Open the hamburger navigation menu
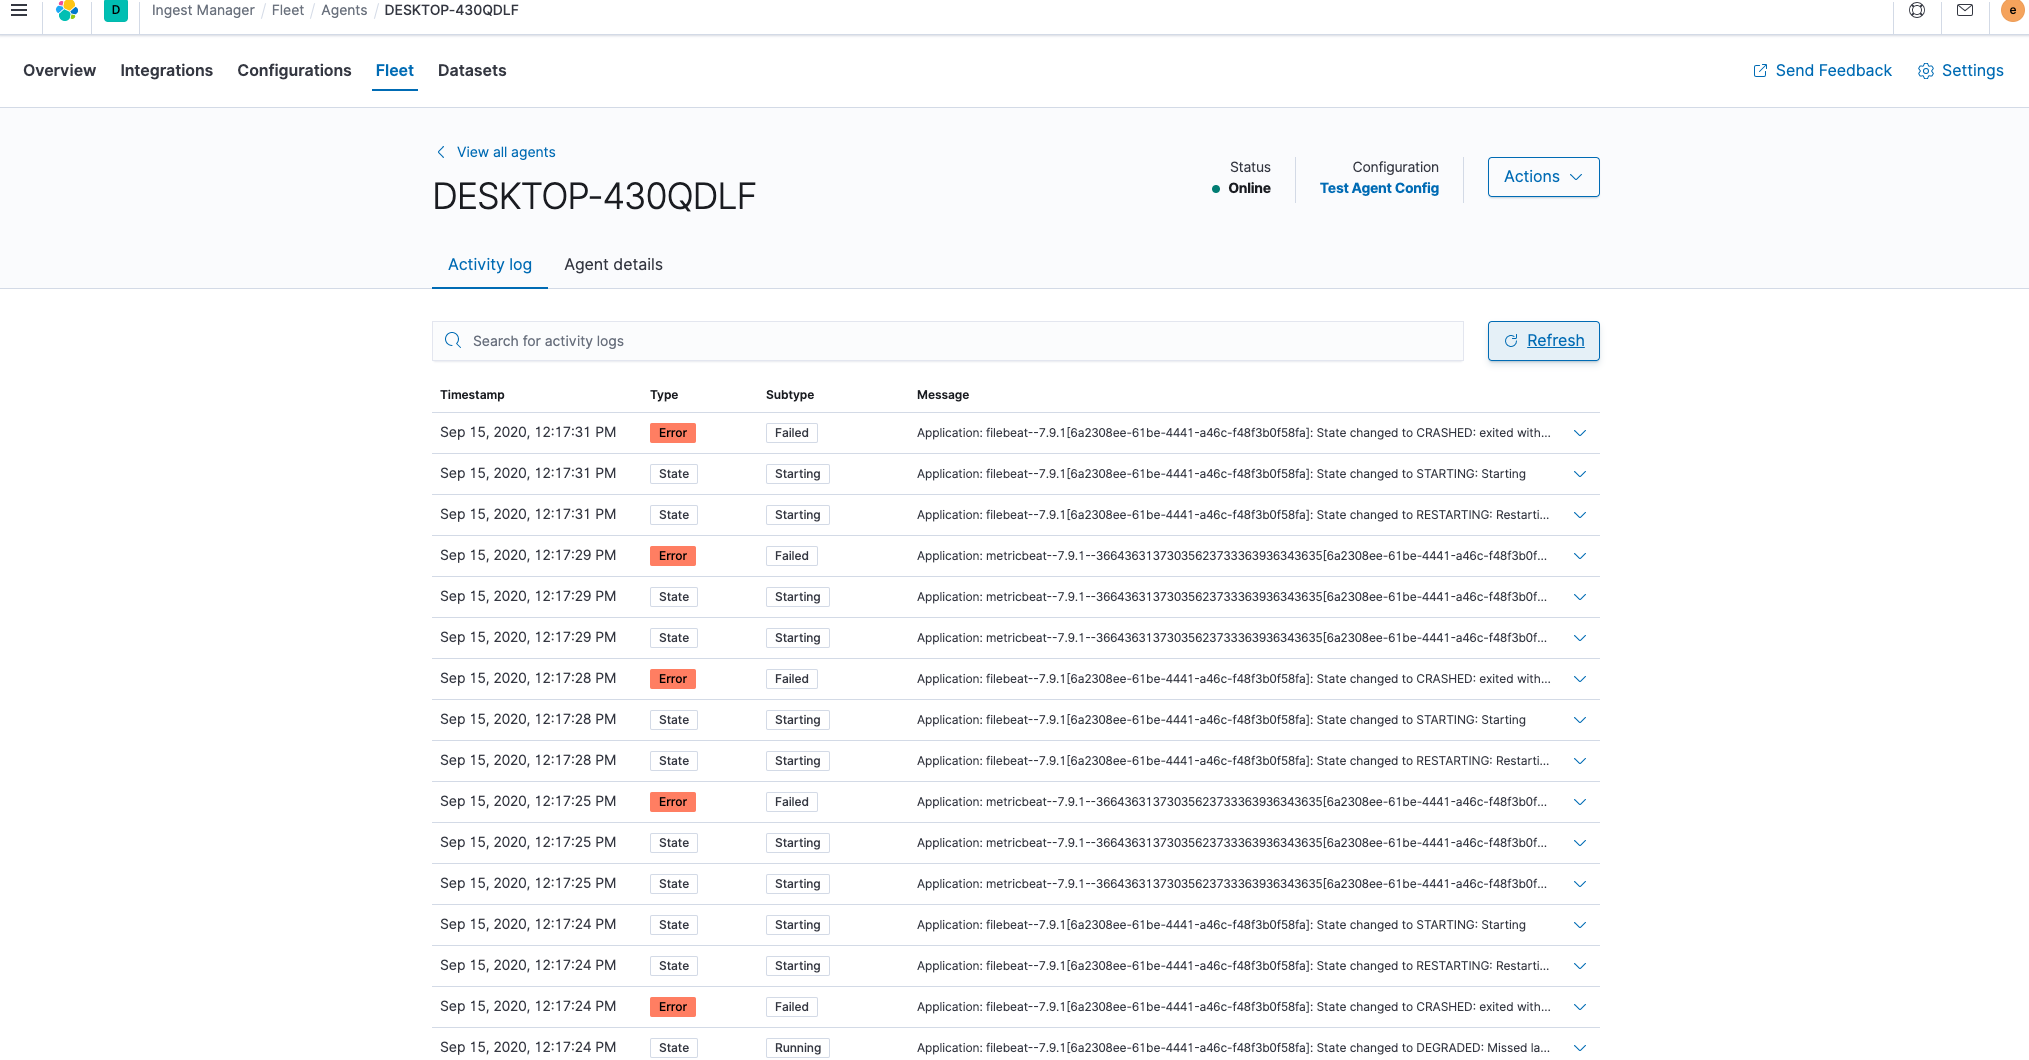This screenshot has height=1060, width=2029. point(19,10)
